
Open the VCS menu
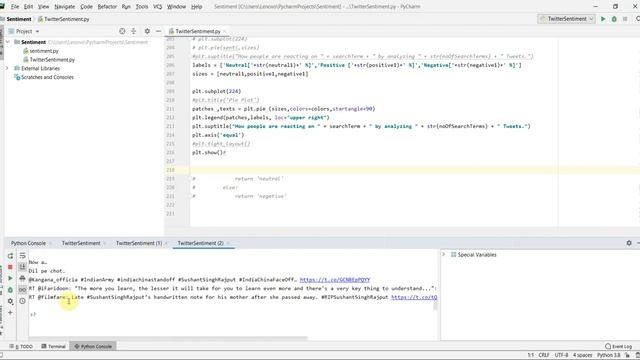pyautogui.click(x=158, y=7)
